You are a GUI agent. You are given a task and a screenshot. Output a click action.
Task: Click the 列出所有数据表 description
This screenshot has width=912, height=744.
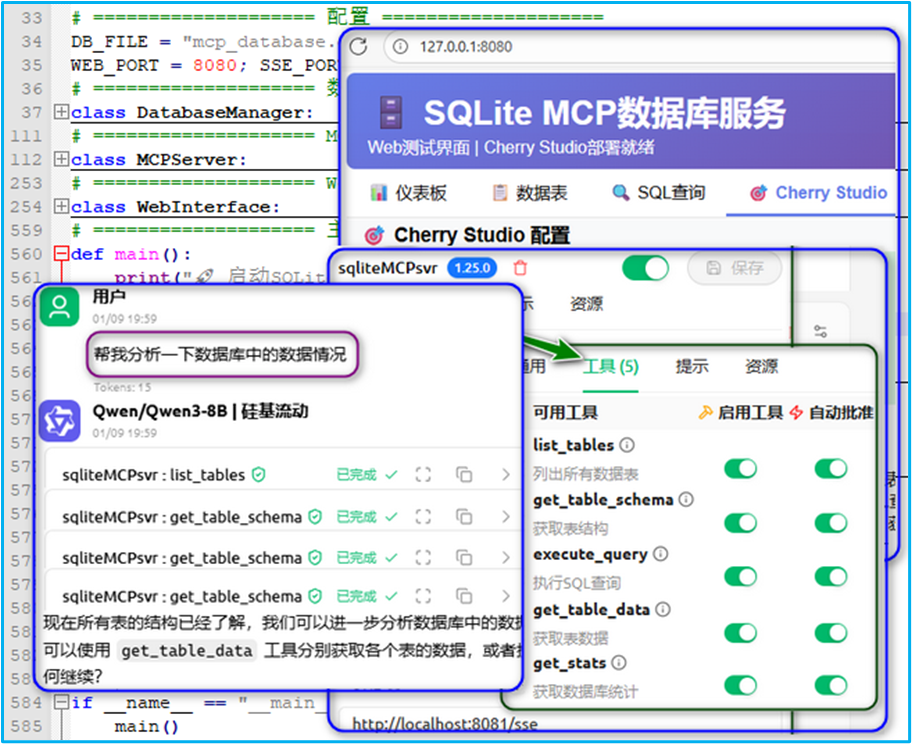pos(586,474)
